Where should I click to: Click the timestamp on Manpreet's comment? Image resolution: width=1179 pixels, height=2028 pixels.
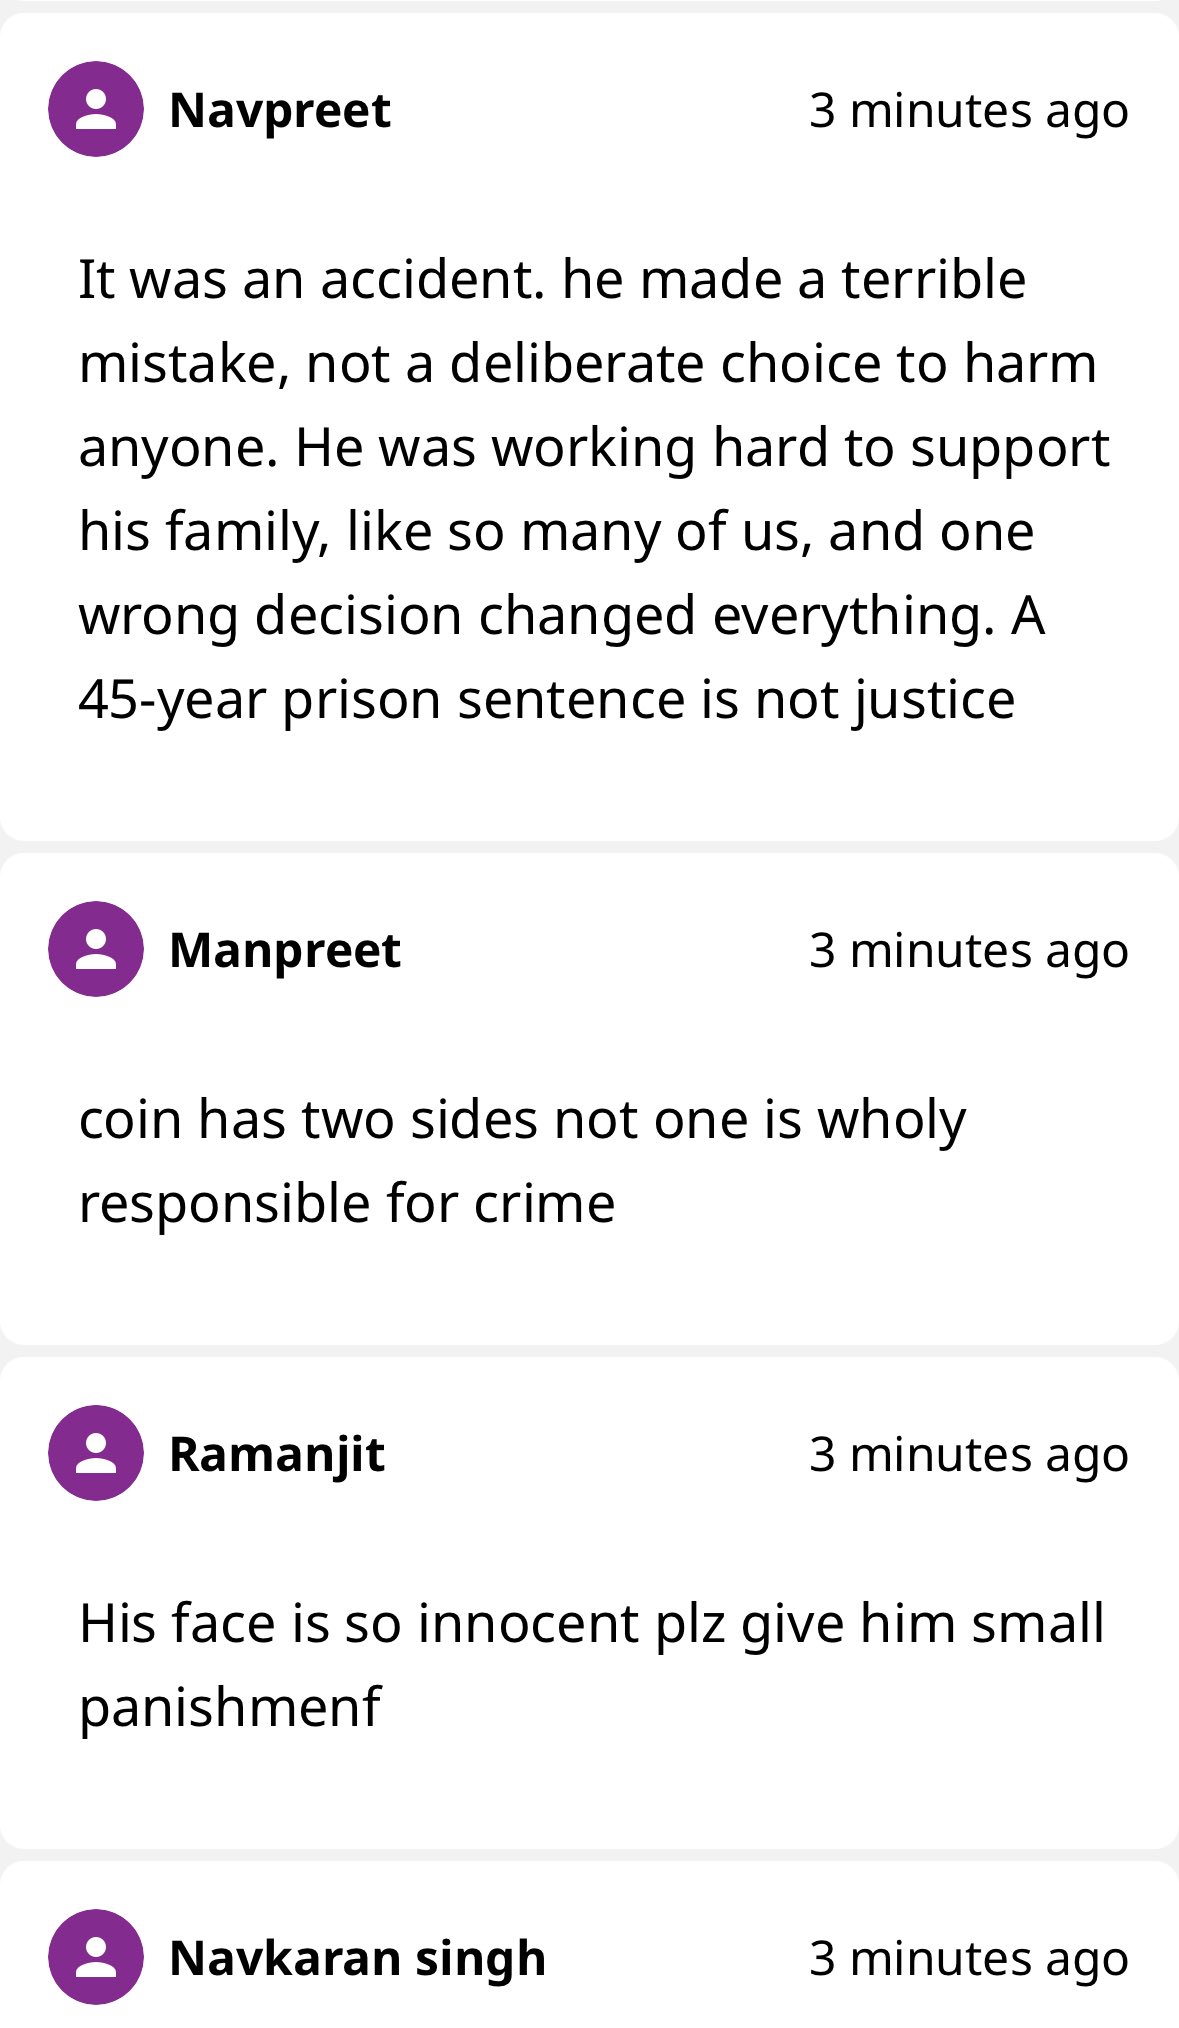pos(969,951)
